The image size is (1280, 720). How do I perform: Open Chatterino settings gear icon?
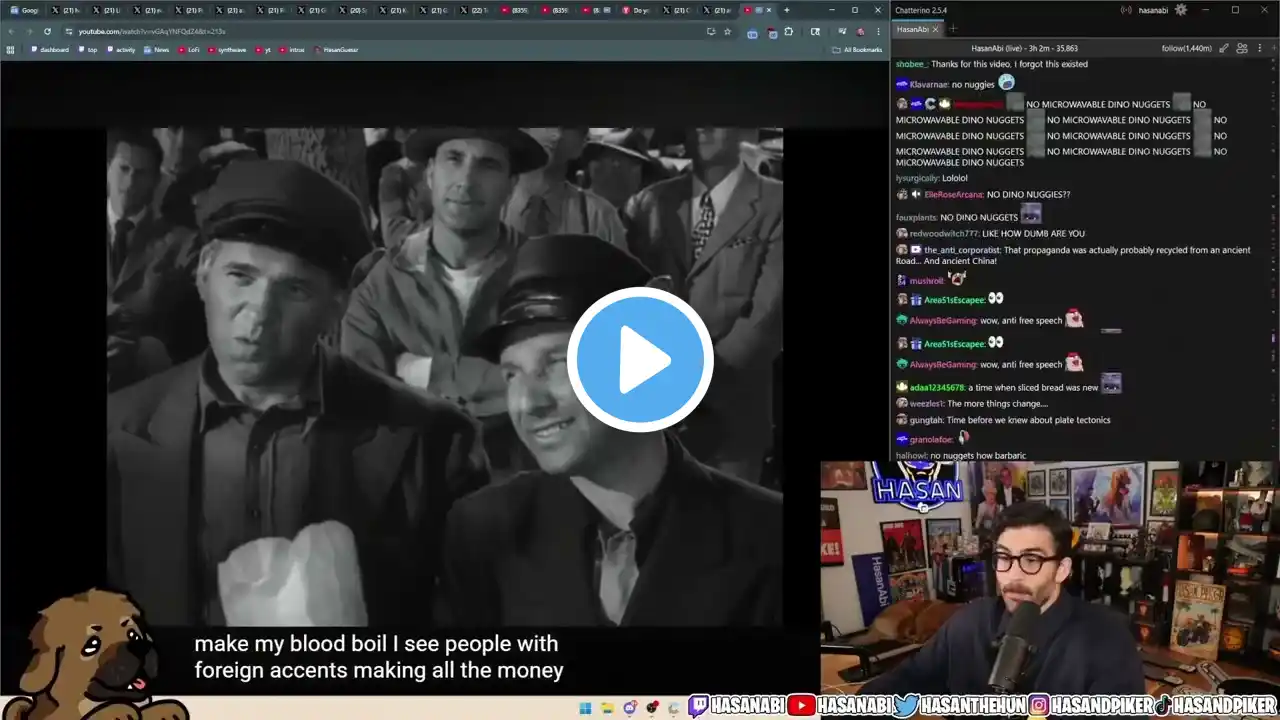tap(1181, 10)
